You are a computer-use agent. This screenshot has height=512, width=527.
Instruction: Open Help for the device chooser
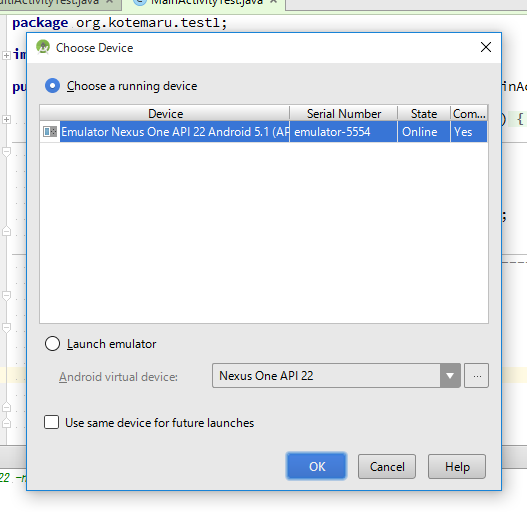click(x=457, y=467)
